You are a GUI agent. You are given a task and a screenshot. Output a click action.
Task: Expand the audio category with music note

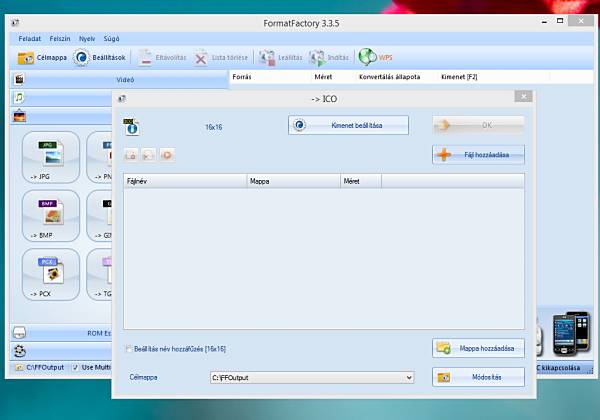(x=62, y=98)
